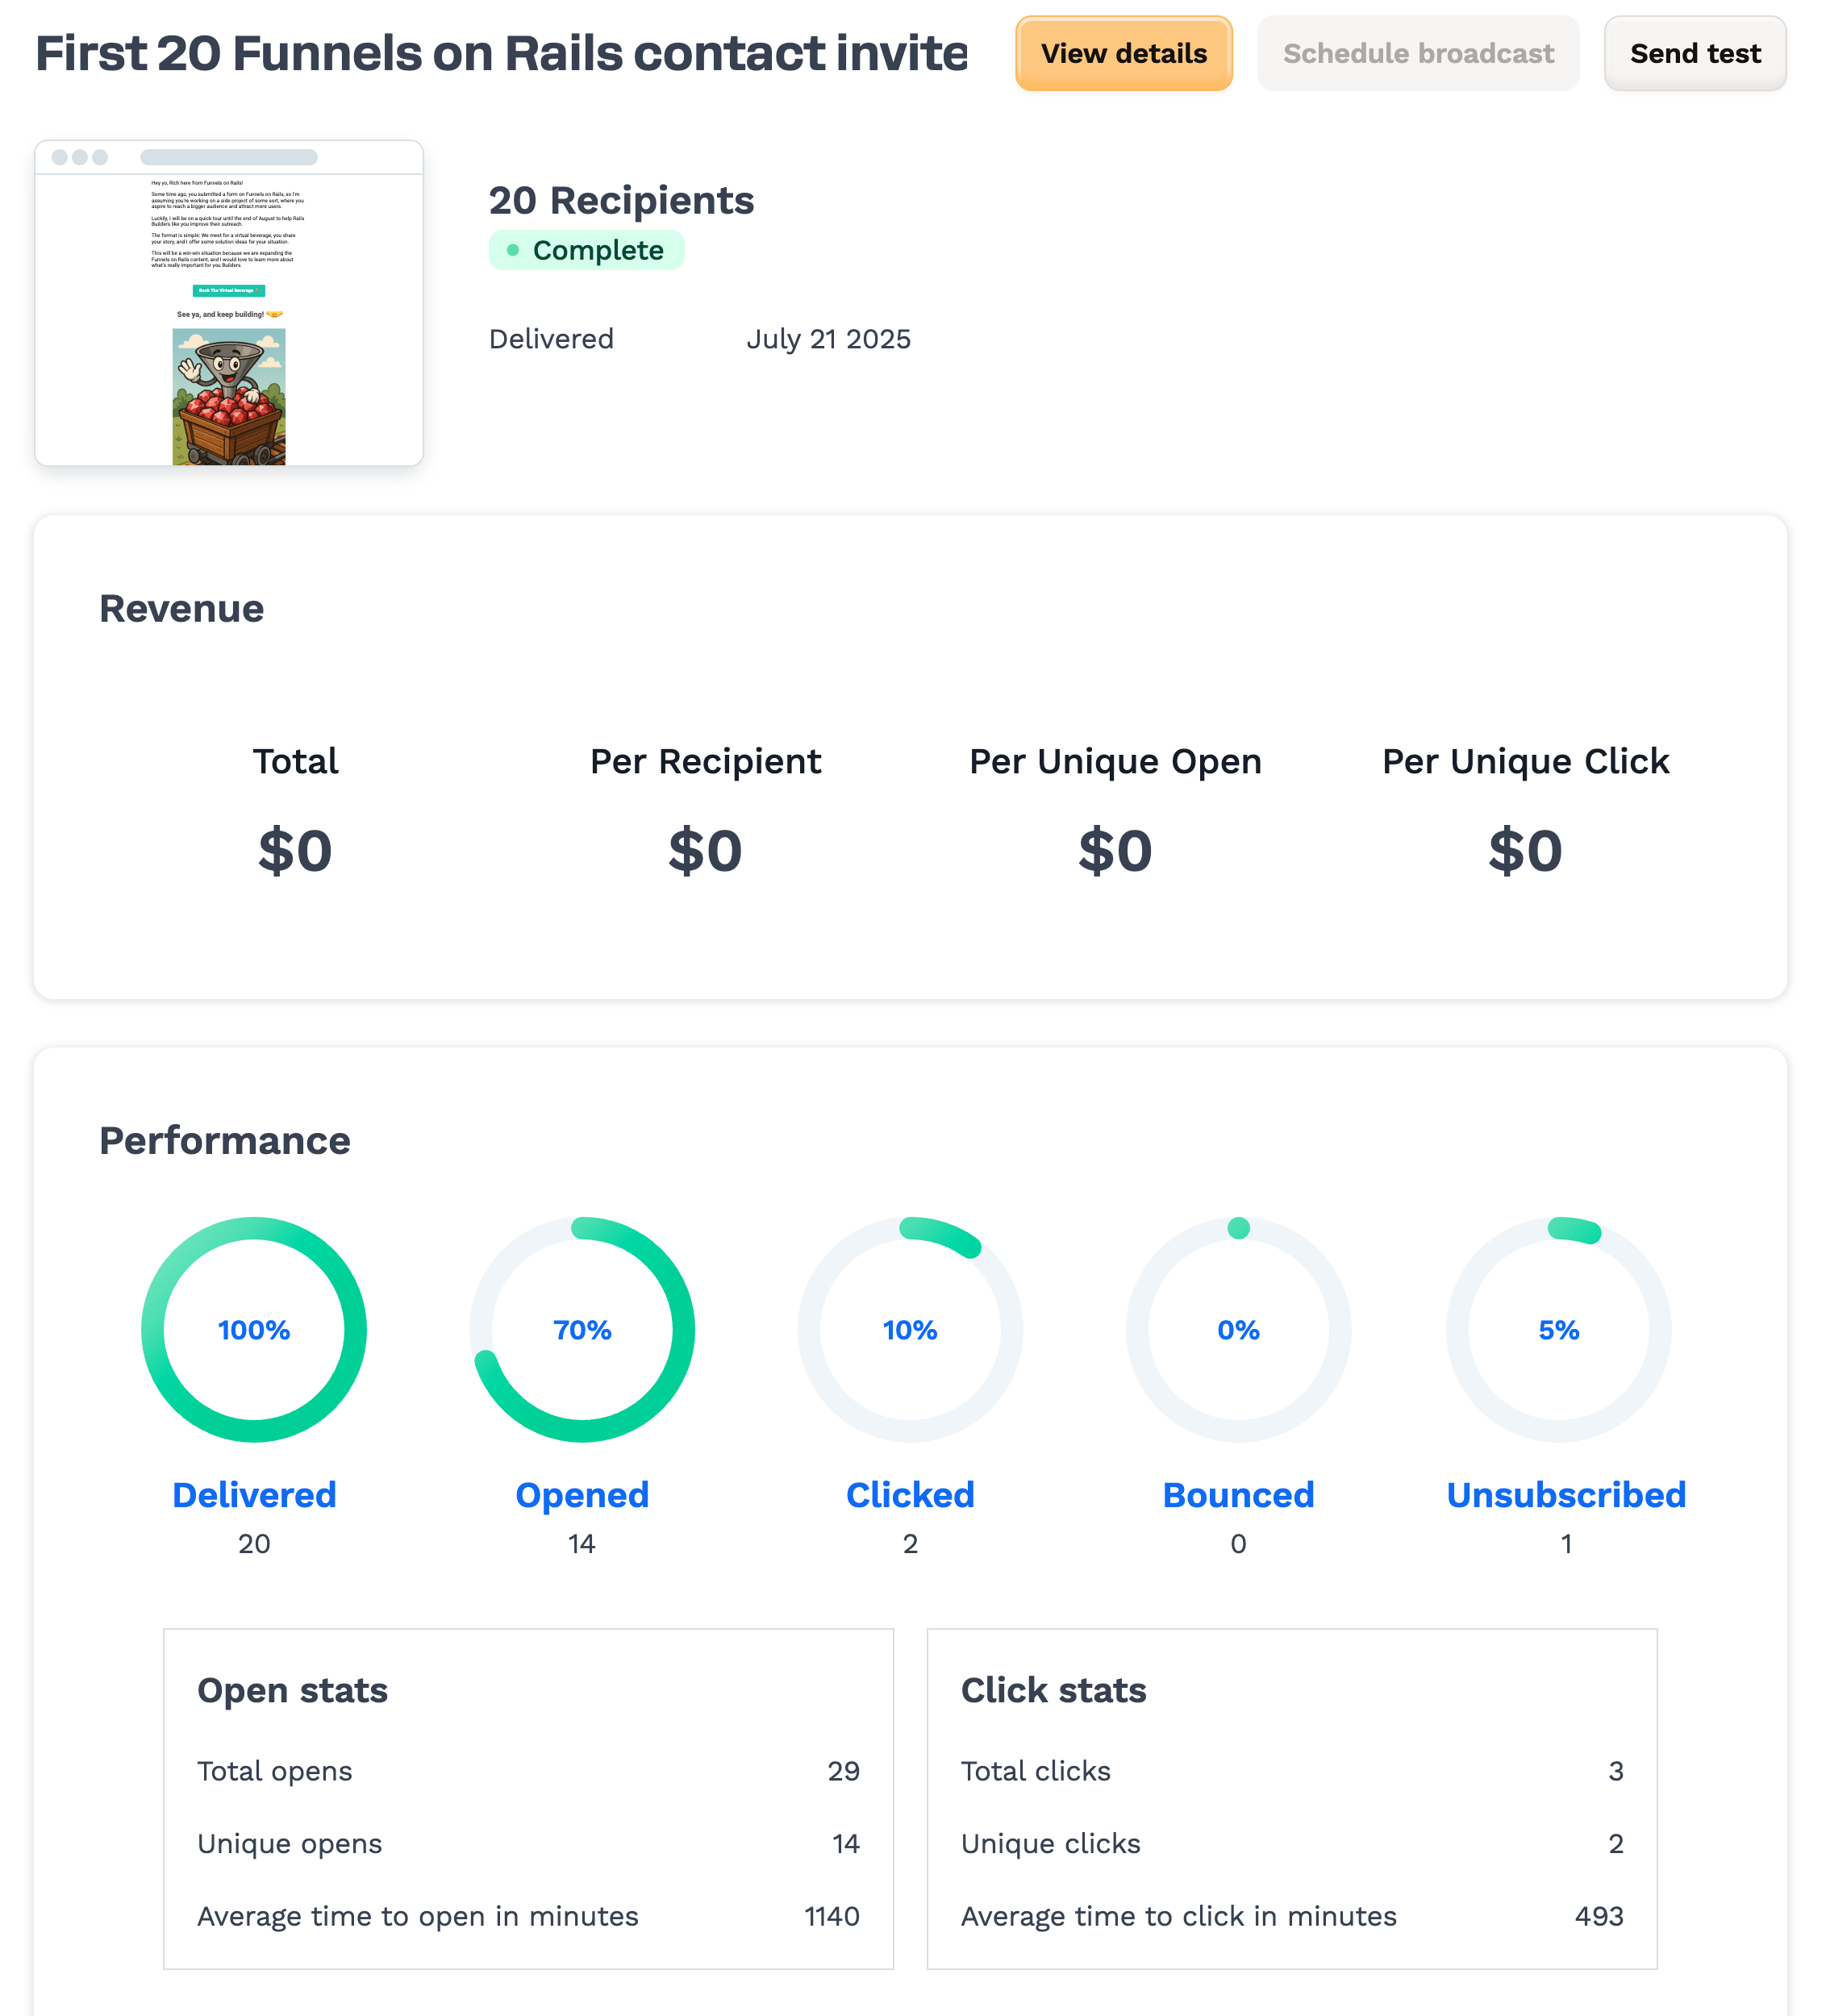Click the 20 Recipients heading
The width and height of the screenshot is (1826, 2016).
coord(621,200)
